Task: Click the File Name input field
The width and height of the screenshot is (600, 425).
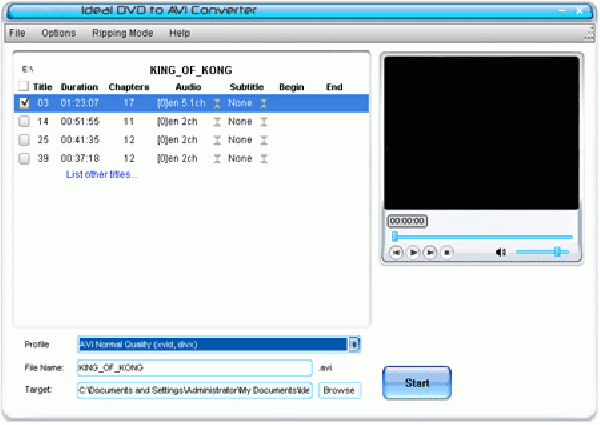Action: 194,368
